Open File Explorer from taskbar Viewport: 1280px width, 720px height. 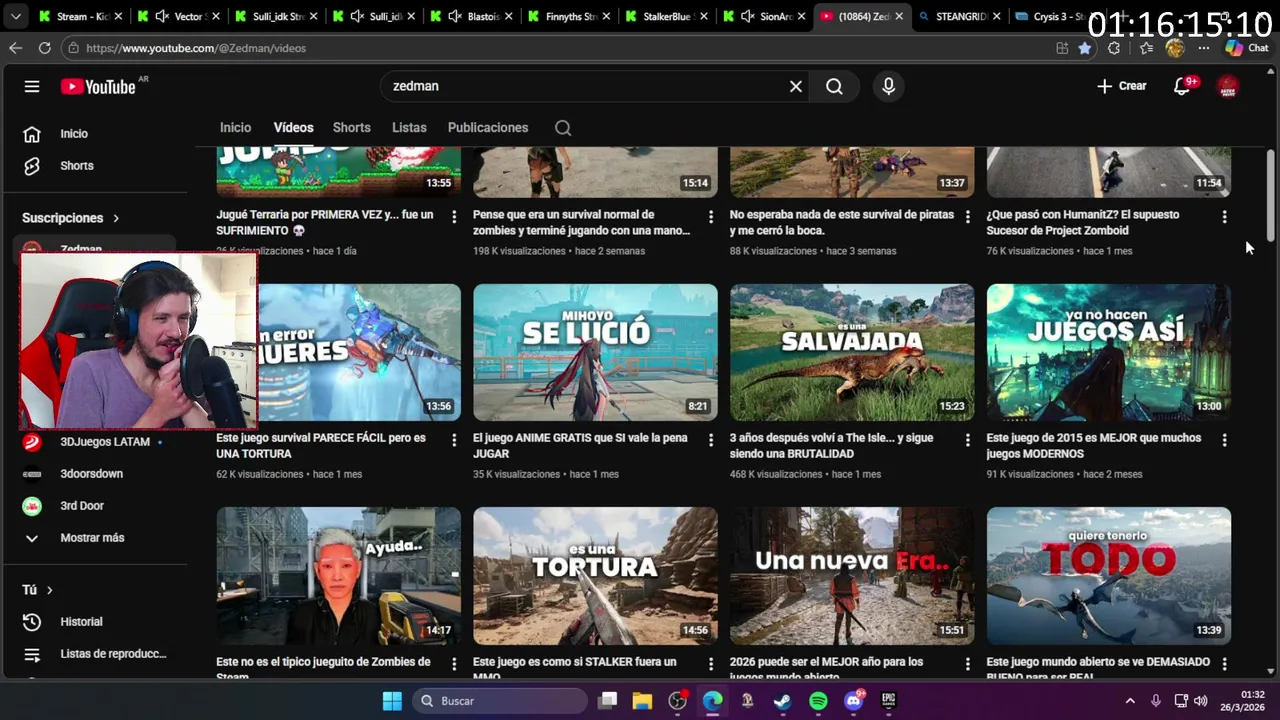point(642,701)
